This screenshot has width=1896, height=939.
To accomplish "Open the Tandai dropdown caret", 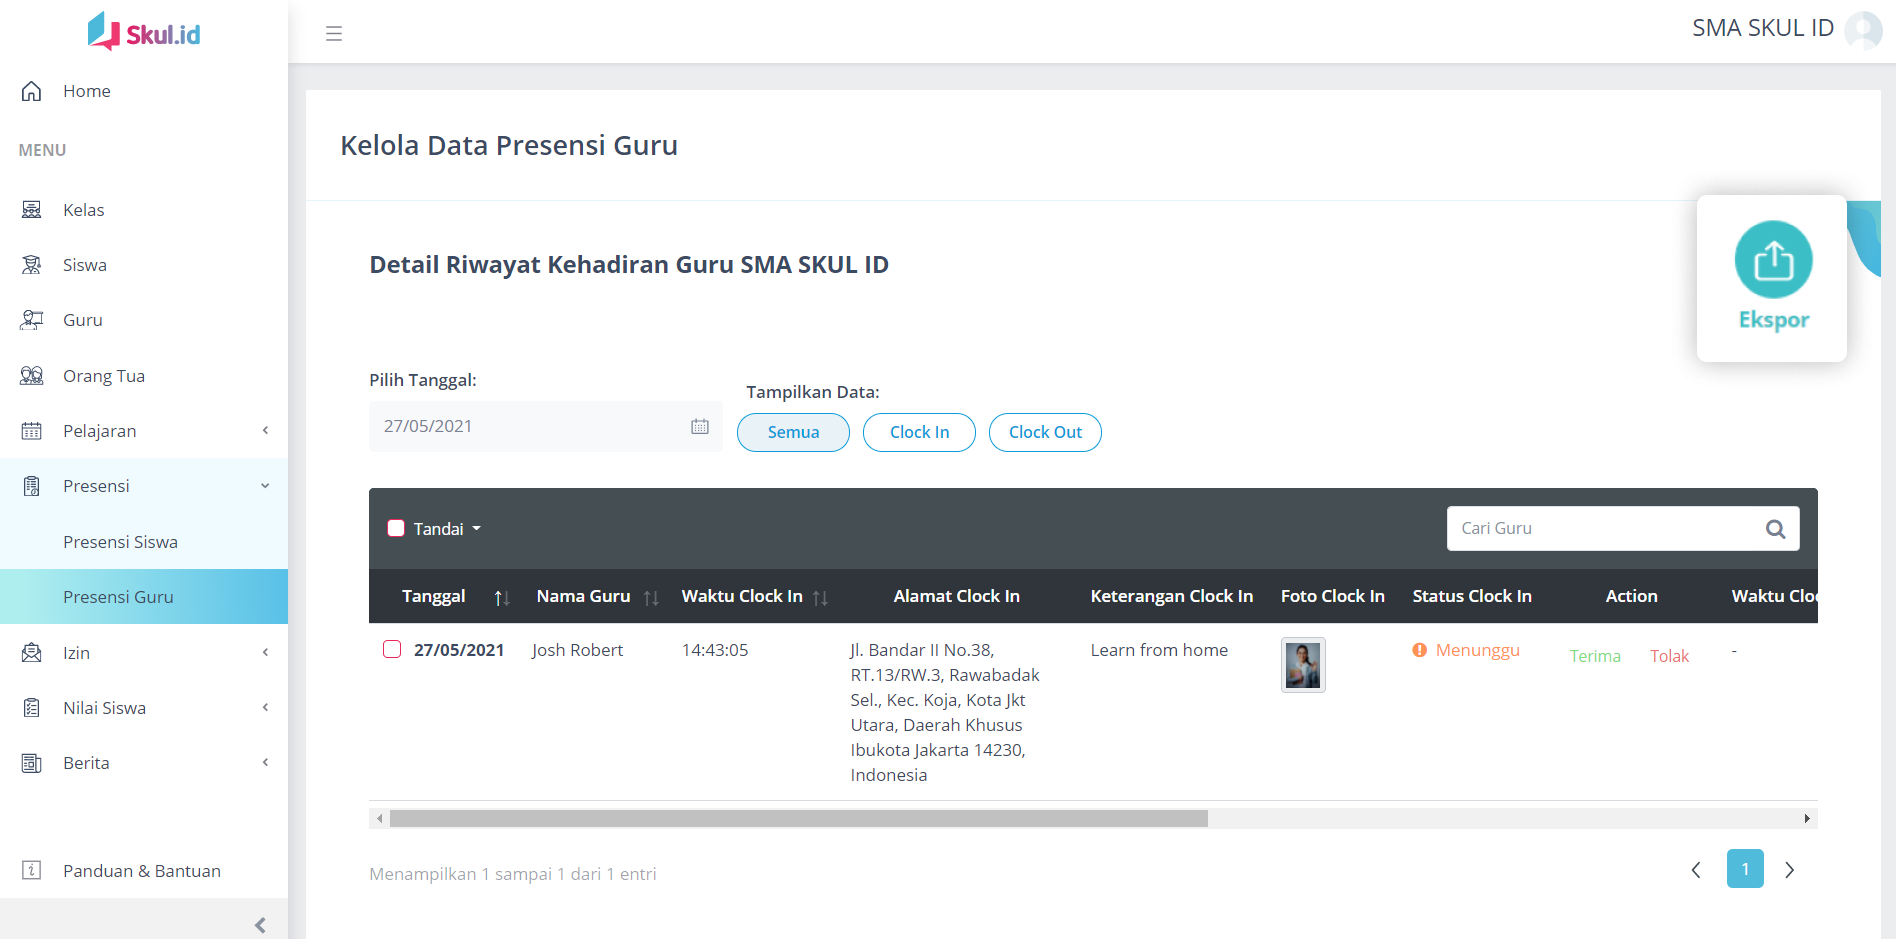I will [477, 529].
